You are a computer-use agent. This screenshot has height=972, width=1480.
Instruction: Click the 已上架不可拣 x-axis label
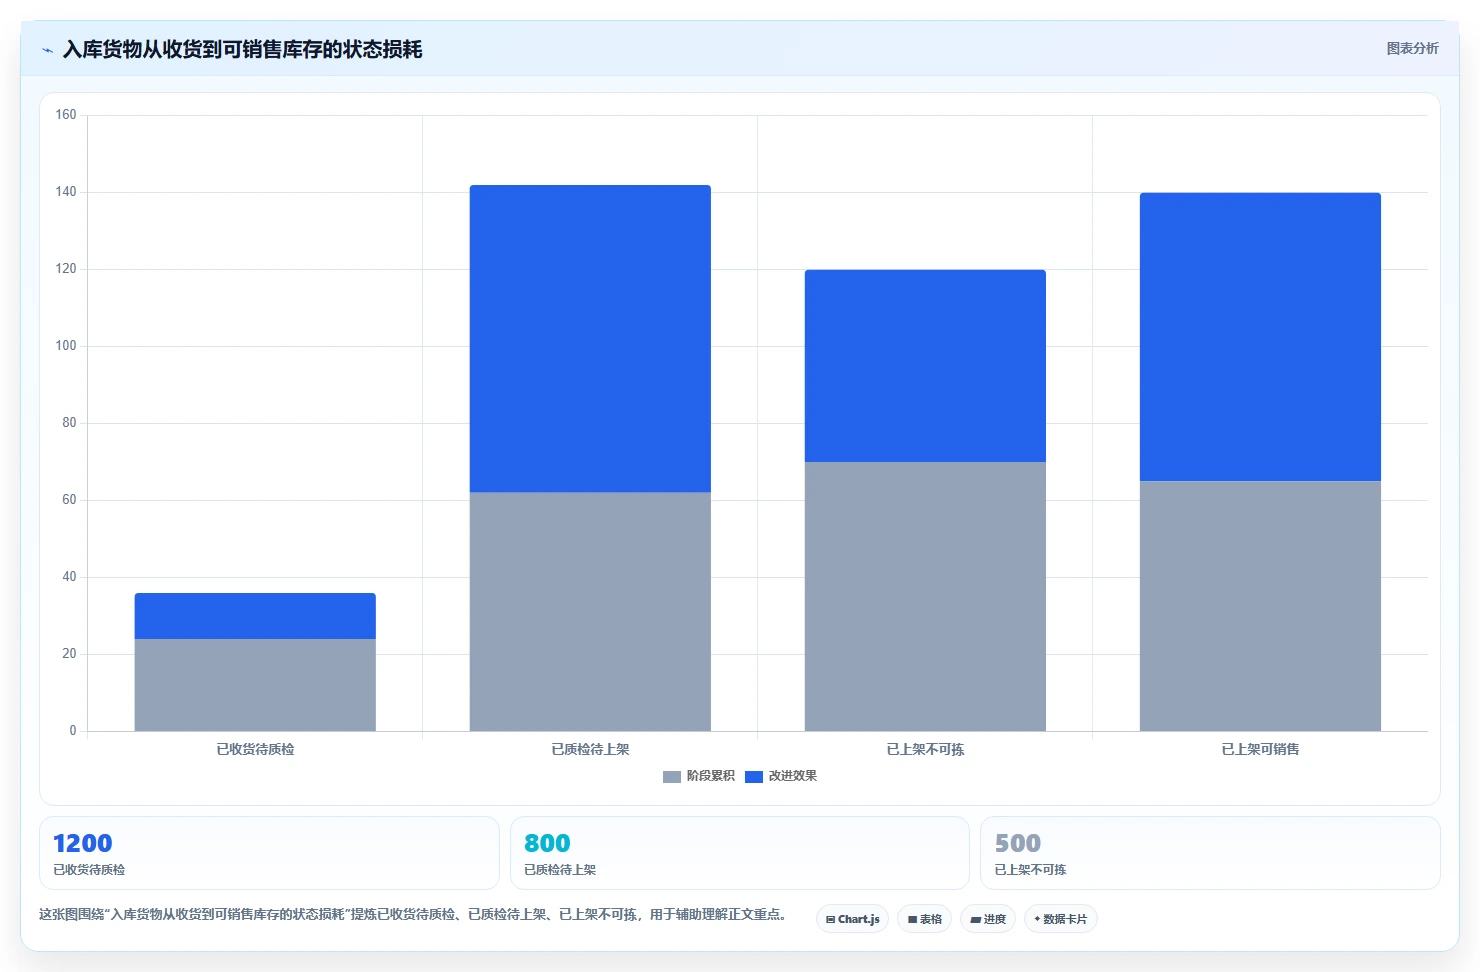point(925,749)
